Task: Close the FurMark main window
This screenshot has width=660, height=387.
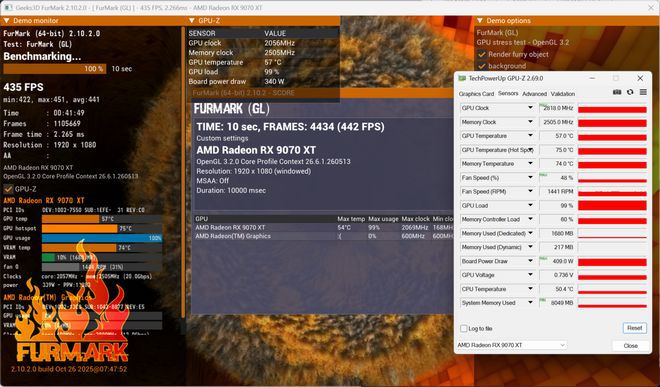Action: point(650,8)
